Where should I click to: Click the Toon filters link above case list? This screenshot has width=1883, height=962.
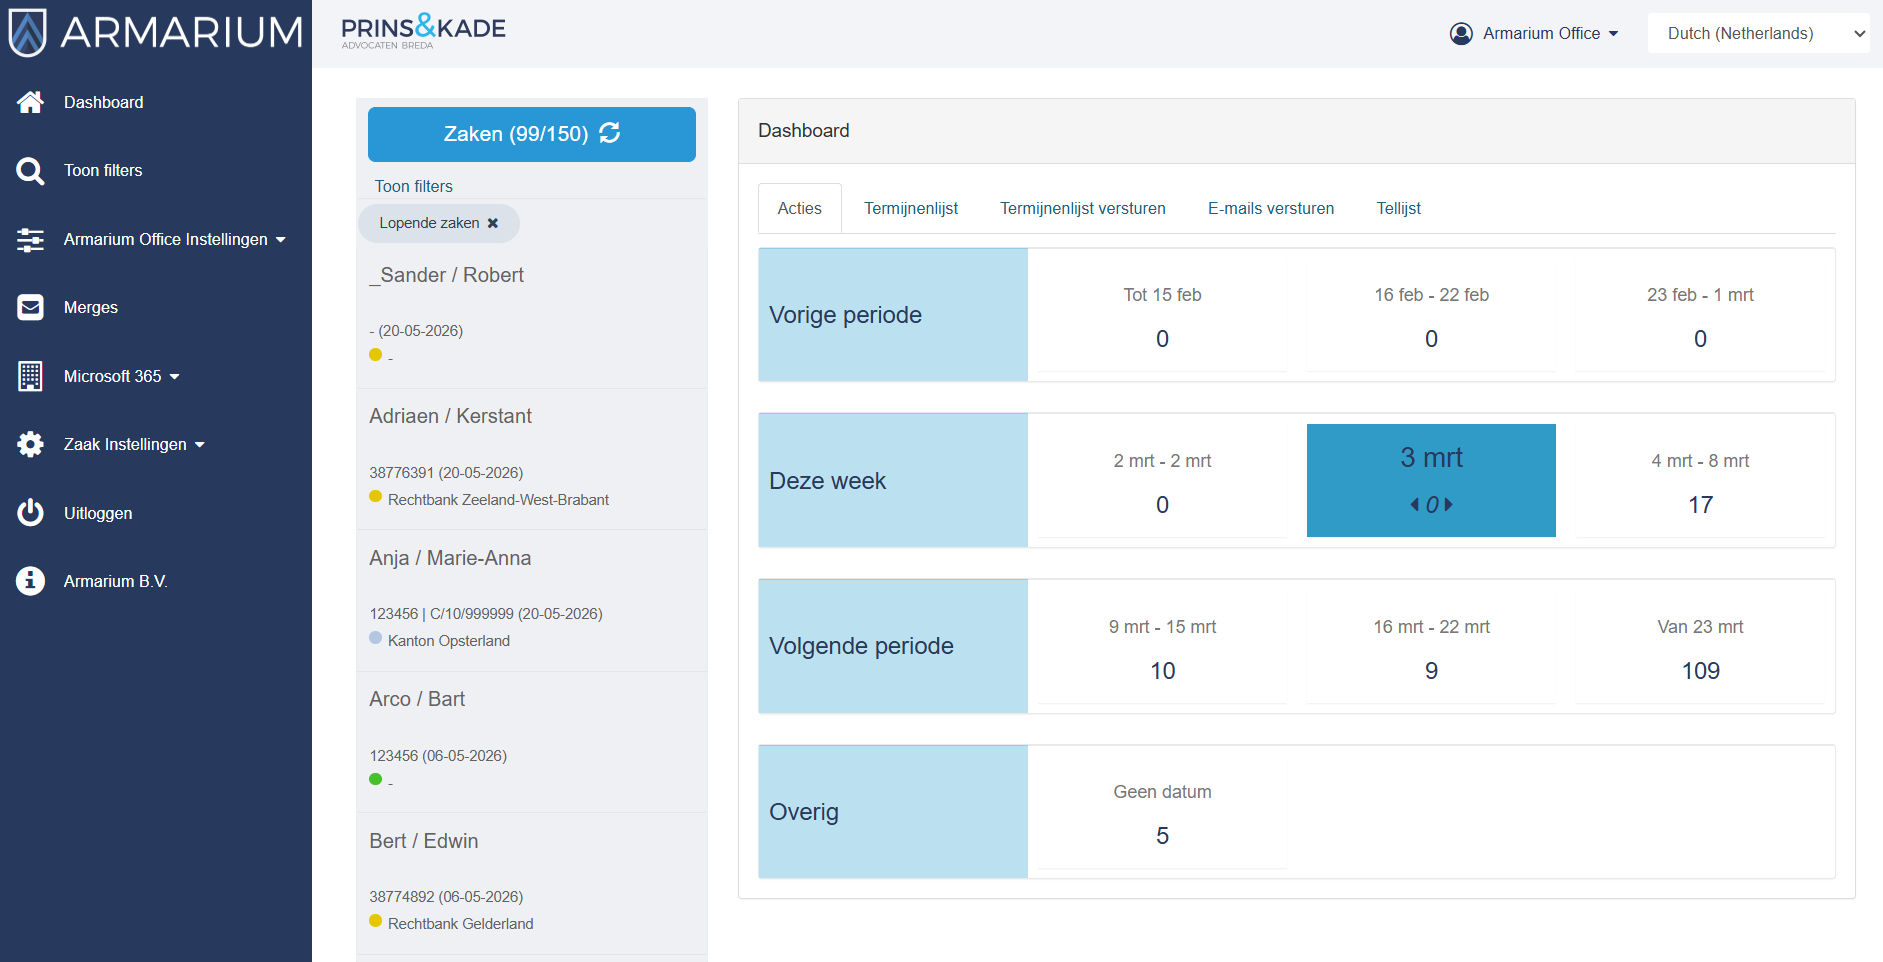(x=413, y=186)
